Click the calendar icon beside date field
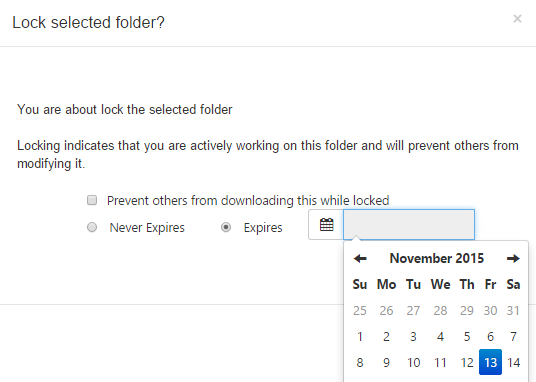Viewport: 536px width, 382px height. (x=326, y=225)
